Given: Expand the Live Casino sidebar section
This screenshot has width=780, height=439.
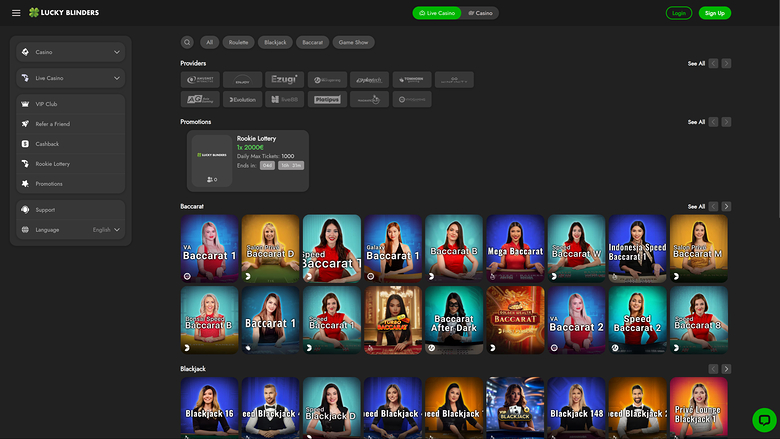Looking at the screenshot, I should [70, 78].
